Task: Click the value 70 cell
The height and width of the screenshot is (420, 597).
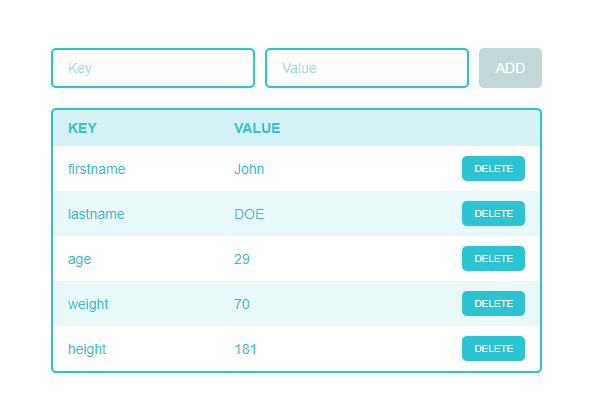Action: (242, 304)
